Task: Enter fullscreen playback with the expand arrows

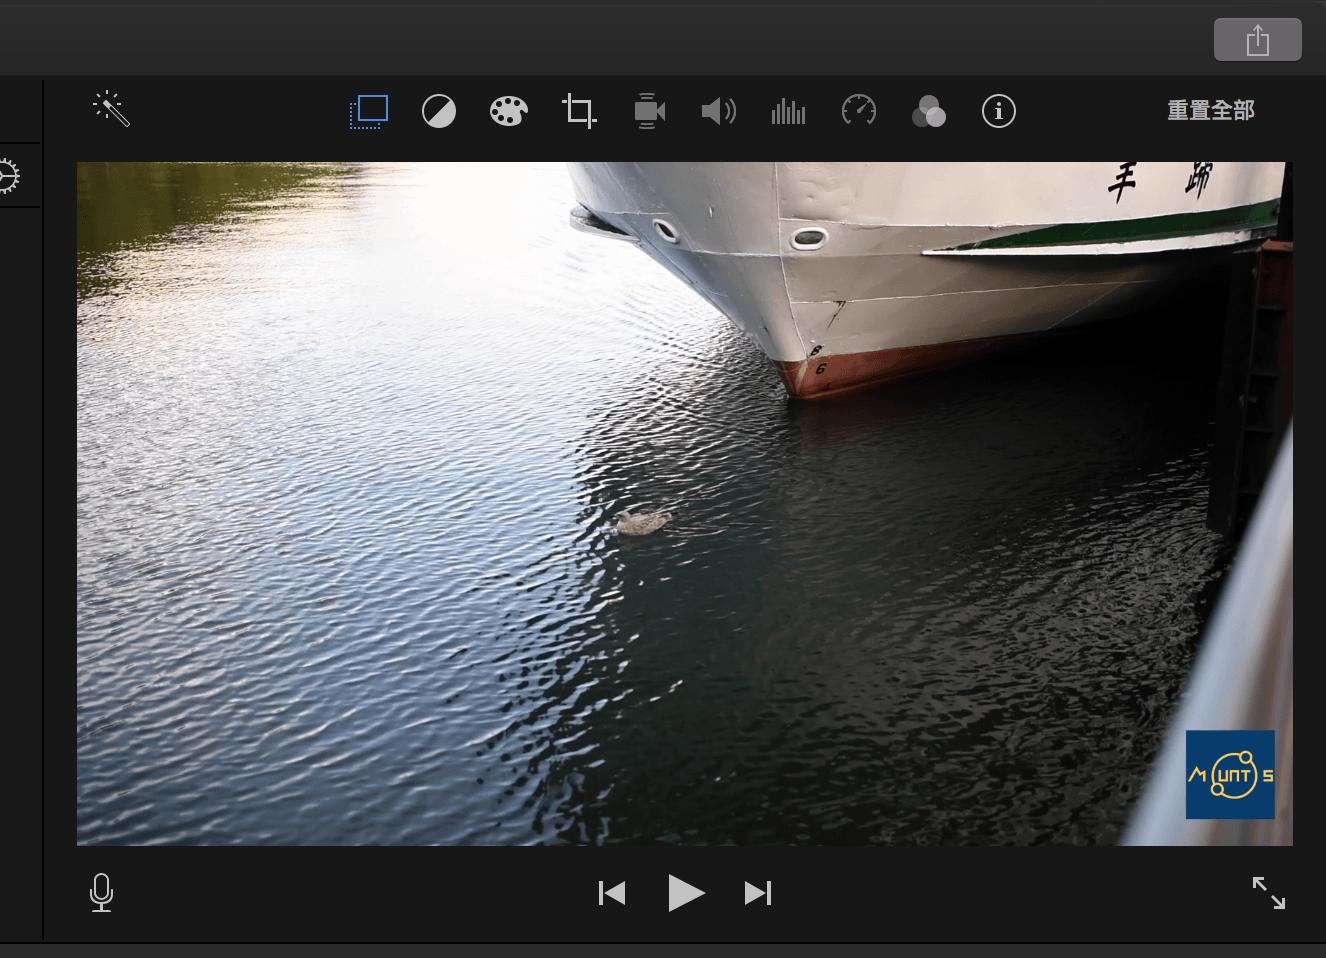Action: coord(1269,892)
